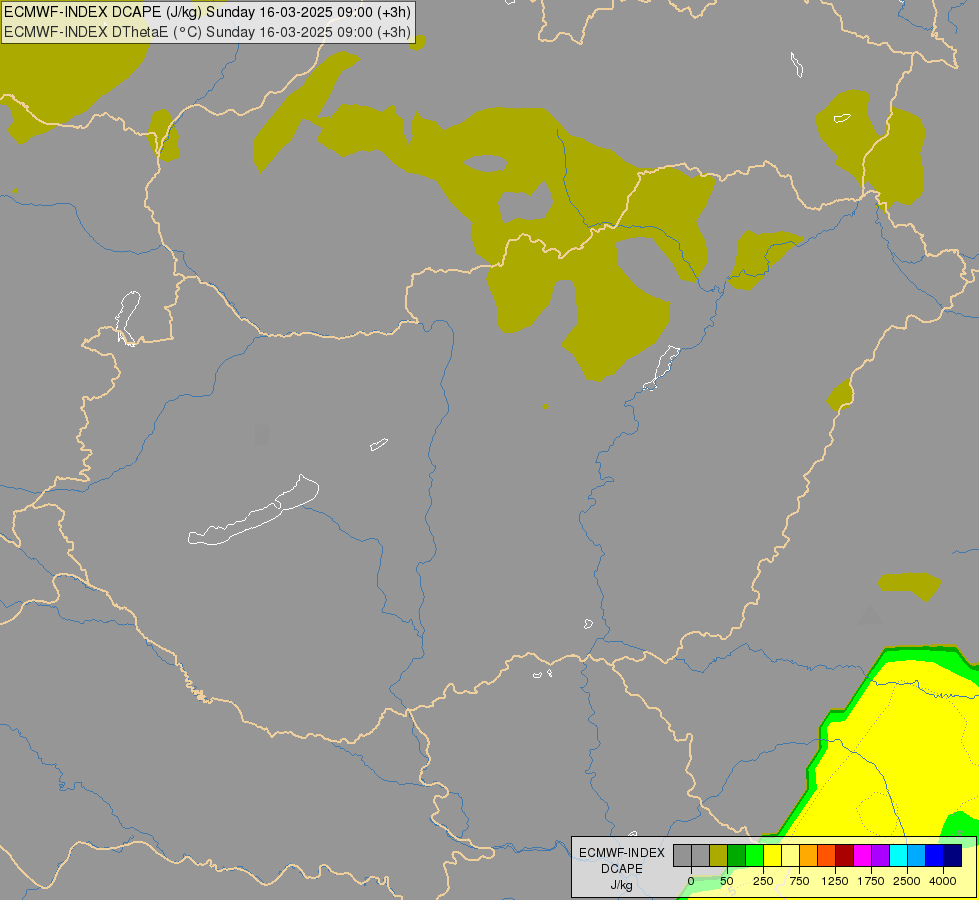Click the dark green legend swatch
The height and width of the screenshot is (900, 979).
(x=737, y=856)
